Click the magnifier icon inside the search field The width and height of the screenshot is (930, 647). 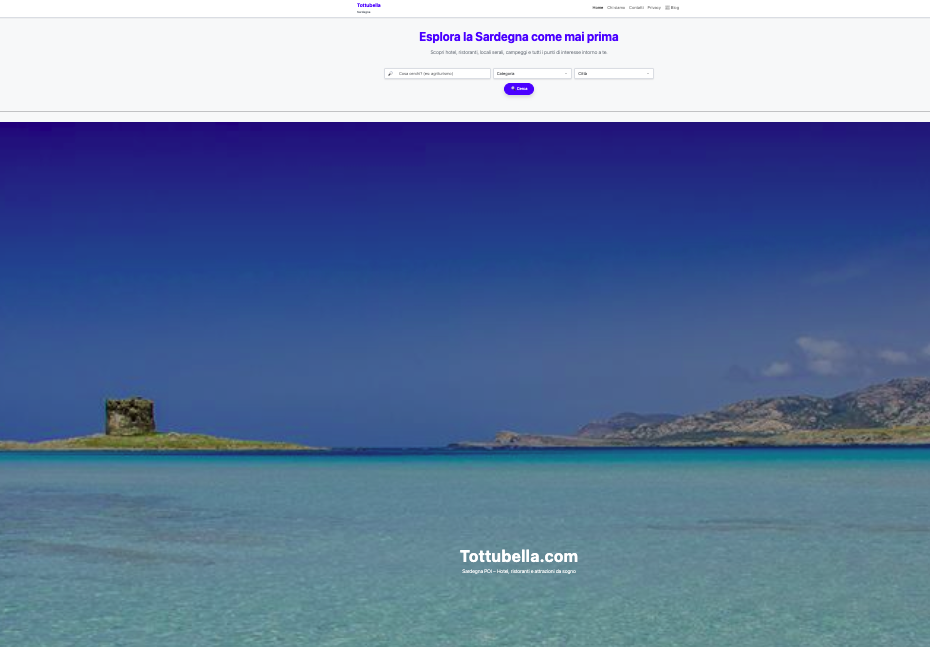click(x=390, y=73)
